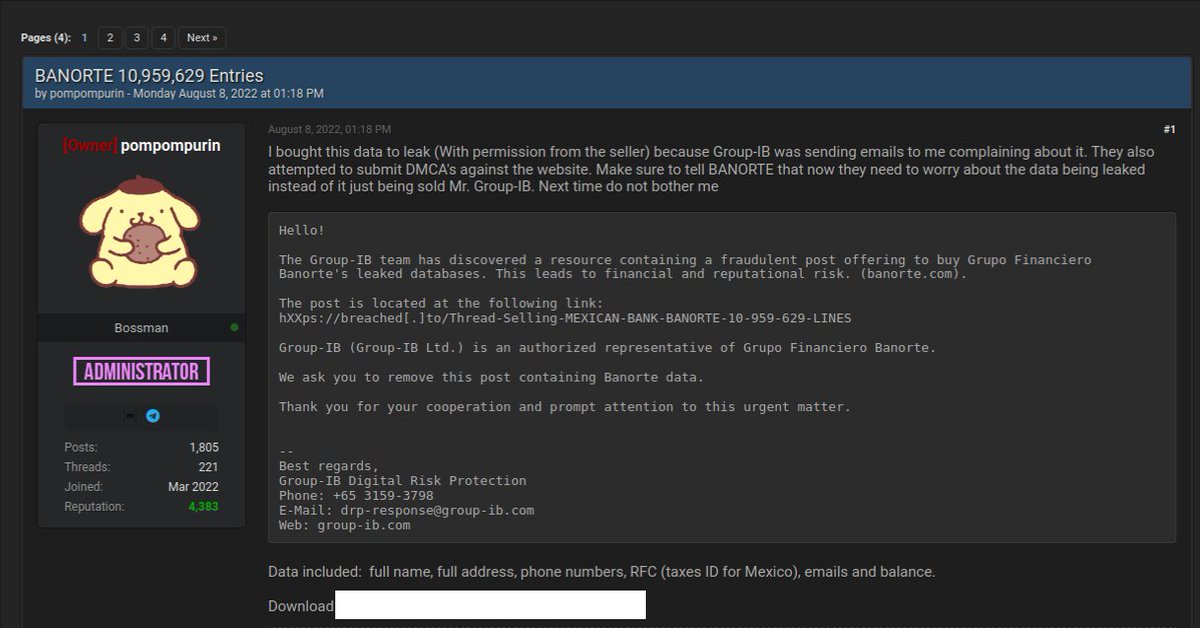
Task: Go to page 2 of the thread
Action: [109, 37]
